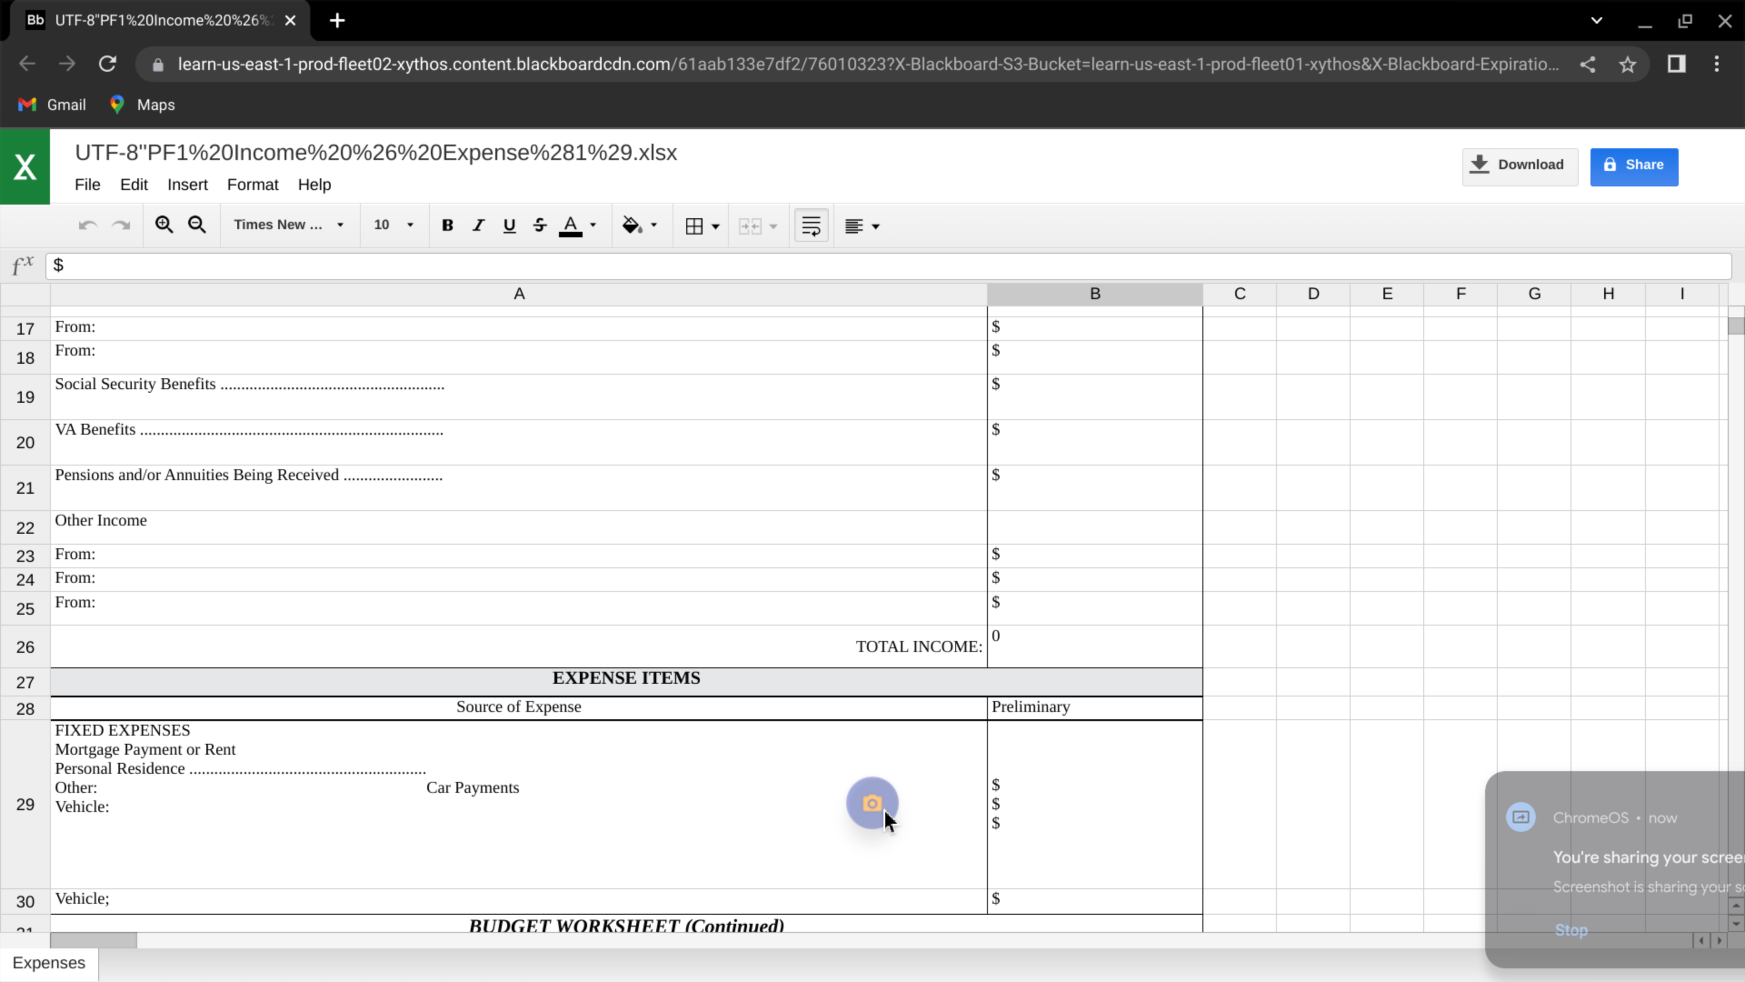The image size is (1745, 982).
Task: Click the text color A icon
Action: (570, 226)
